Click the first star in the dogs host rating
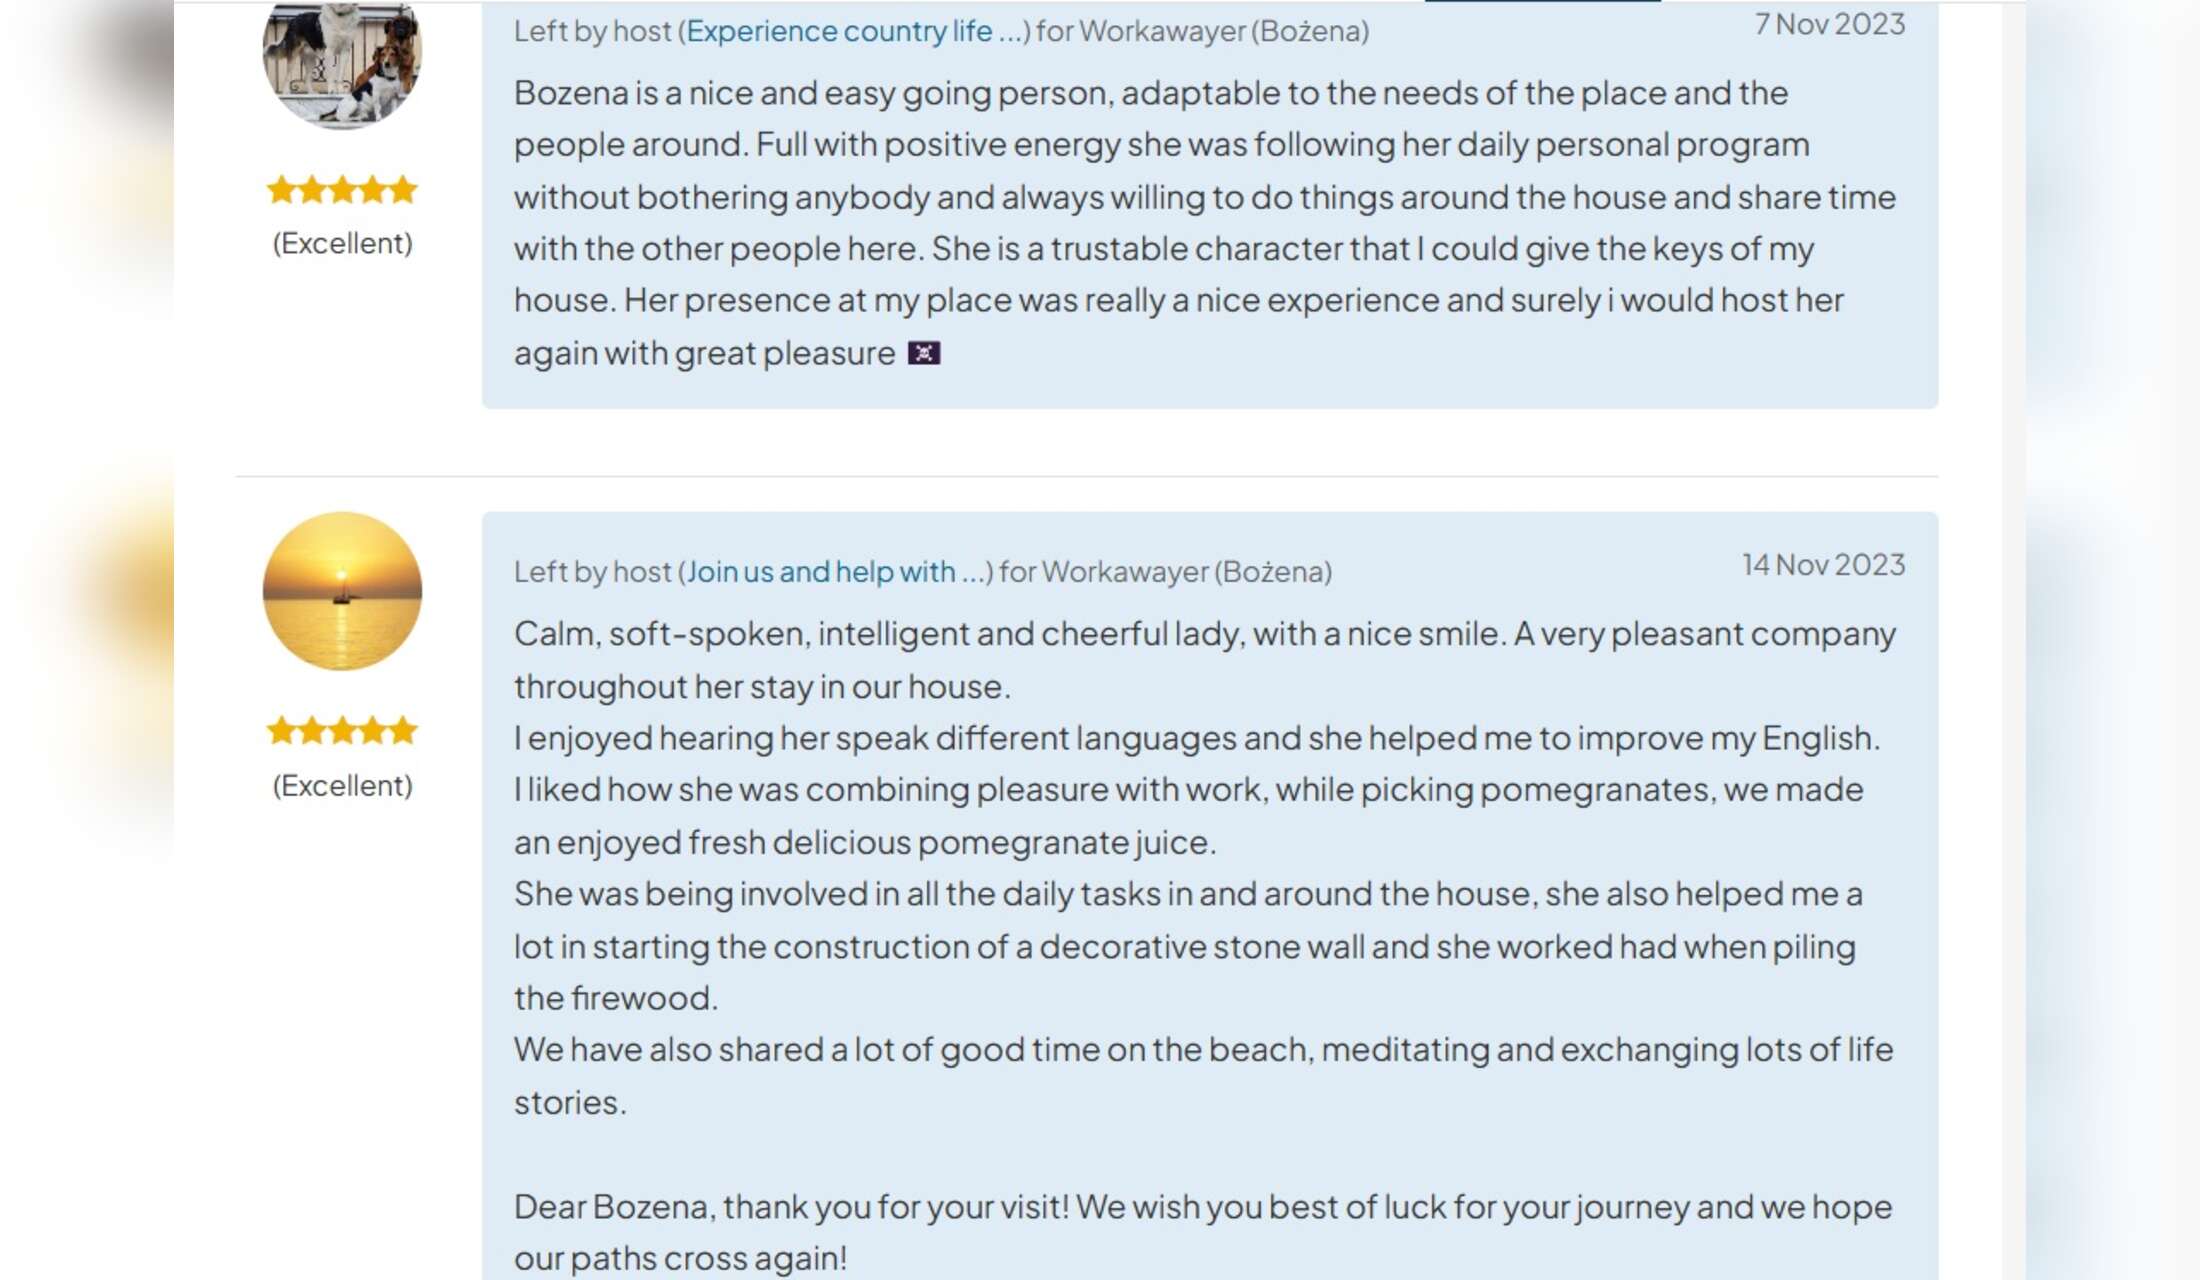Image resolution: width=2200 pixels, height=1280 pixels. (282, 190)
